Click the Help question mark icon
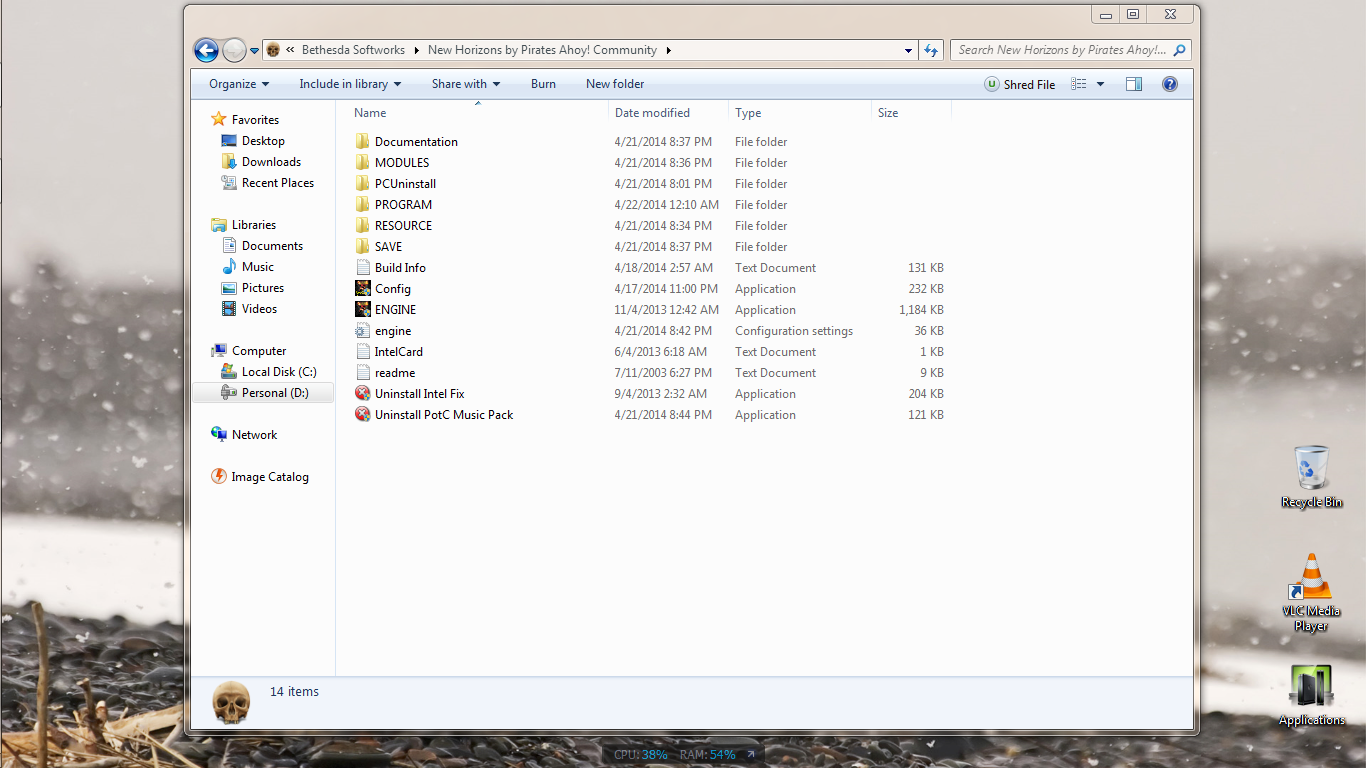 click(x=1169, y=85)
